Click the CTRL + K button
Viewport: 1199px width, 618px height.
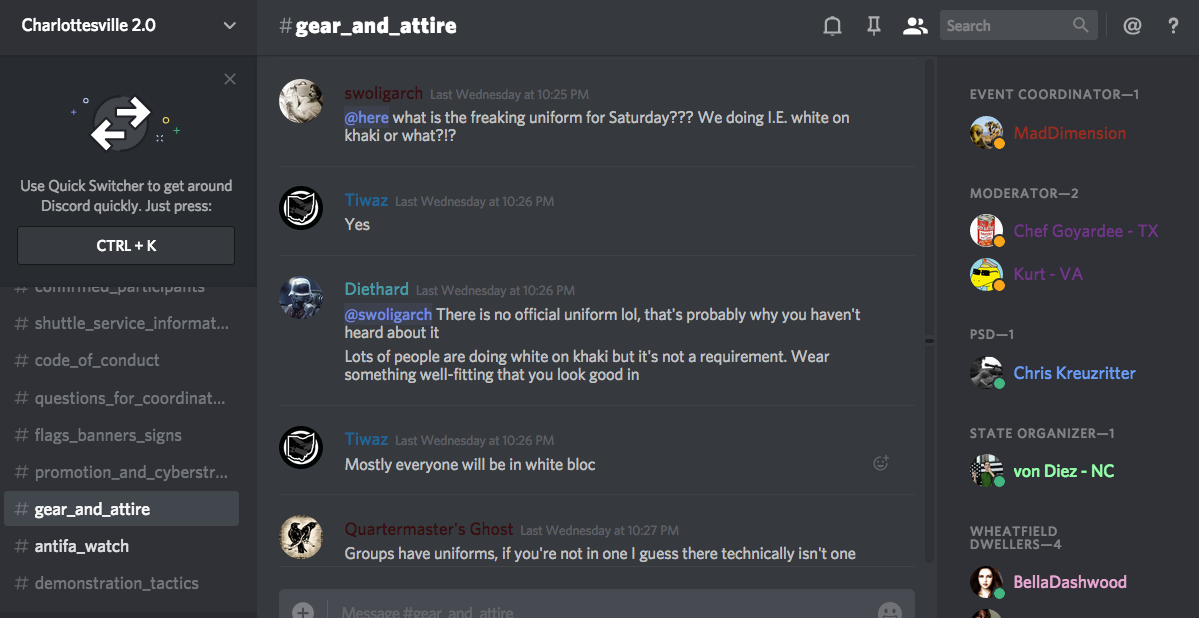tap(126, 246)
